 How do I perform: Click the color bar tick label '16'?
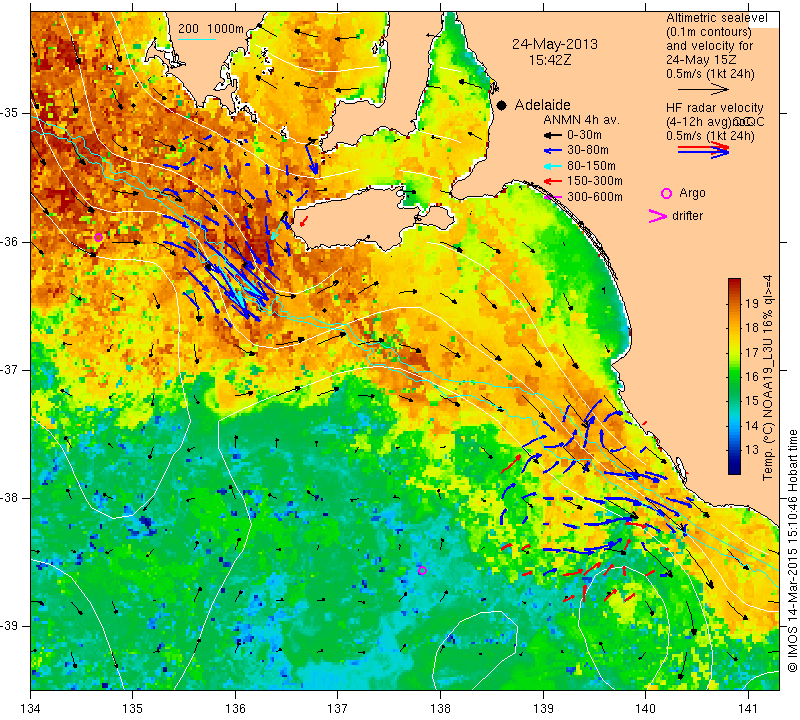coord(752,377)
